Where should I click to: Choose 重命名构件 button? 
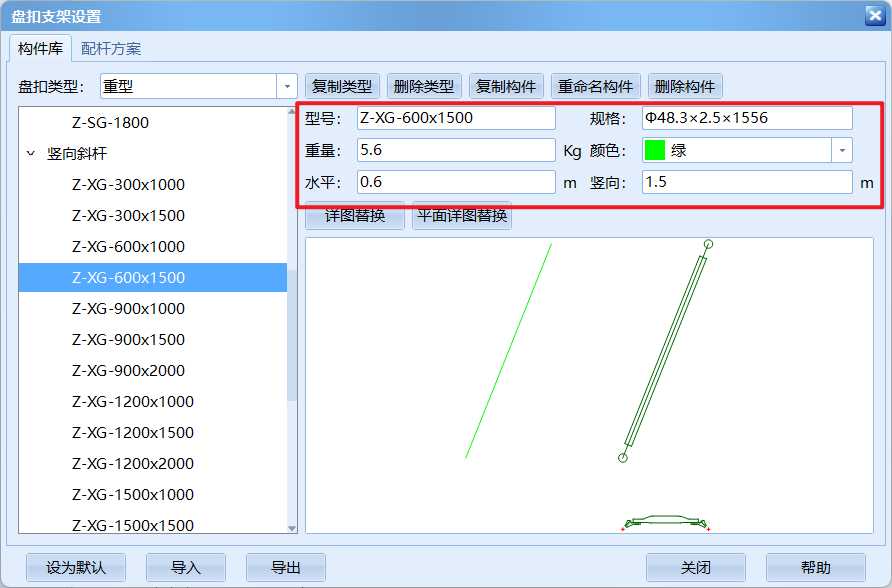pyautogui.click(x=595, y=86)
